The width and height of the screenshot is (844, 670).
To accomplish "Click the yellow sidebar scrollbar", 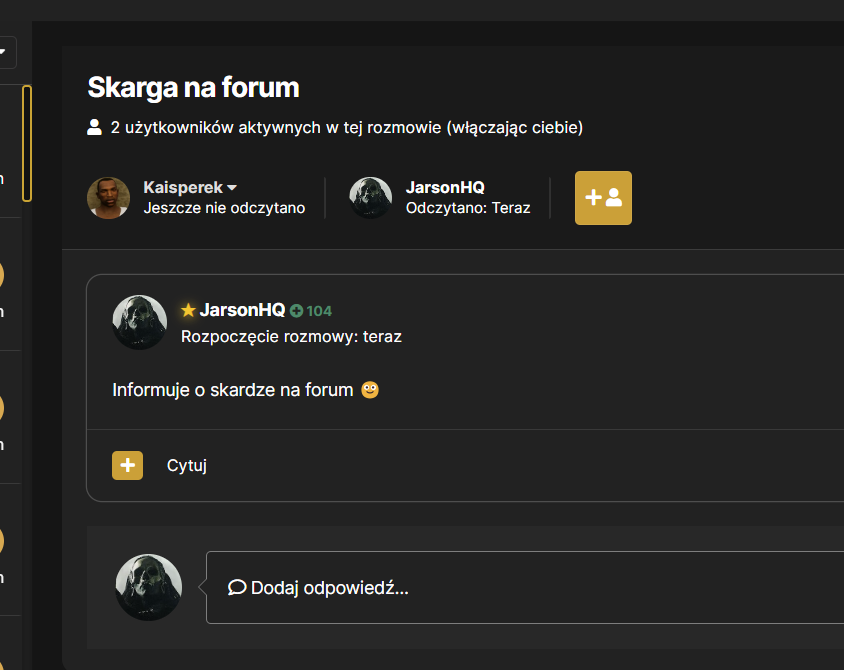I will pos(27,143).
